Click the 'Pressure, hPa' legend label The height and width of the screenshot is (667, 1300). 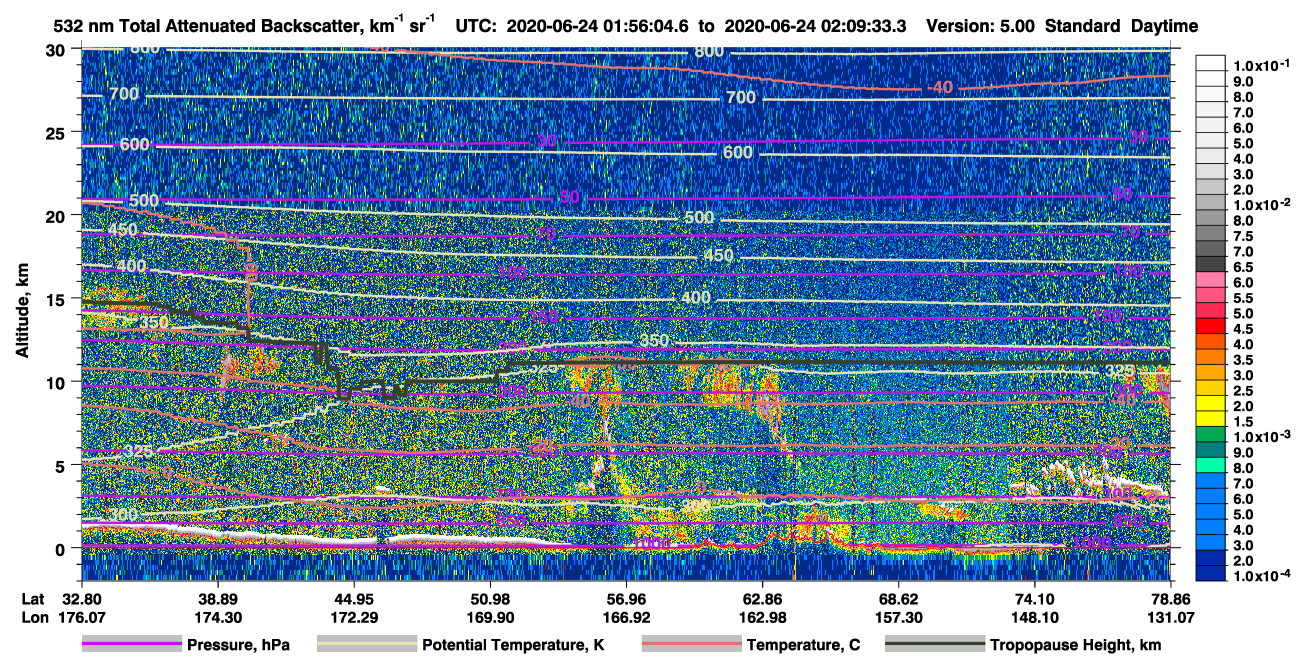coord(238,645)
